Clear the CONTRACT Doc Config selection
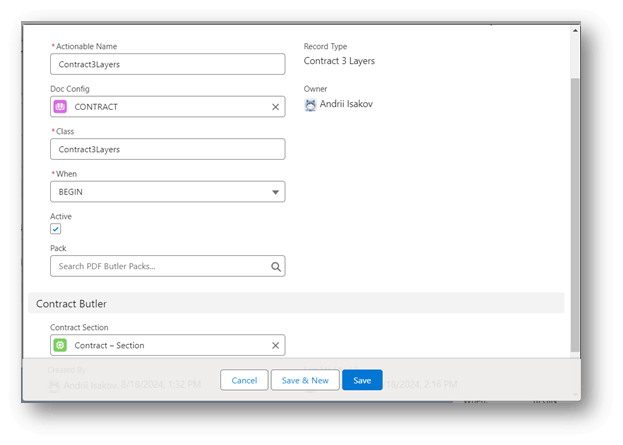 (x=275, y=107)
